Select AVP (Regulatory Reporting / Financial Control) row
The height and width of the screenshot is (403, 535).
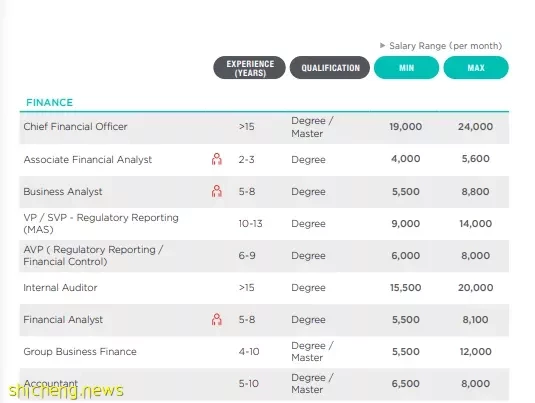pos(264,256)
